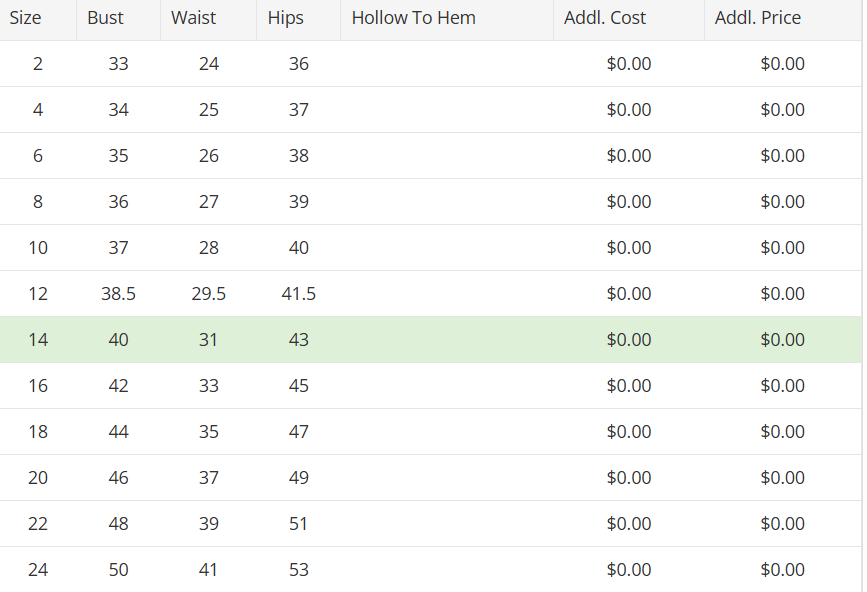
Task: Sort by the Size column header
Action: click(26, 18)
